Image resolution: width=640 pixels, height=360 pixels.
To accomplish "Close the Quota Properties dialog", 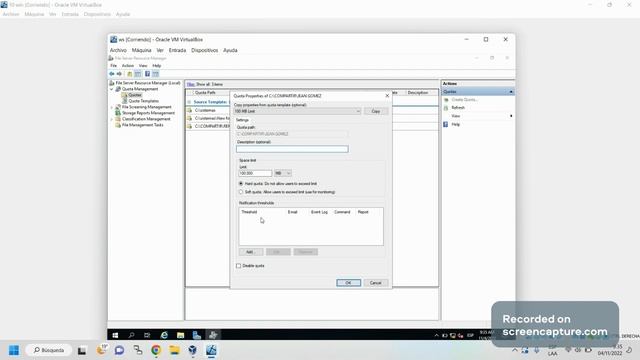I will point(387,96).
